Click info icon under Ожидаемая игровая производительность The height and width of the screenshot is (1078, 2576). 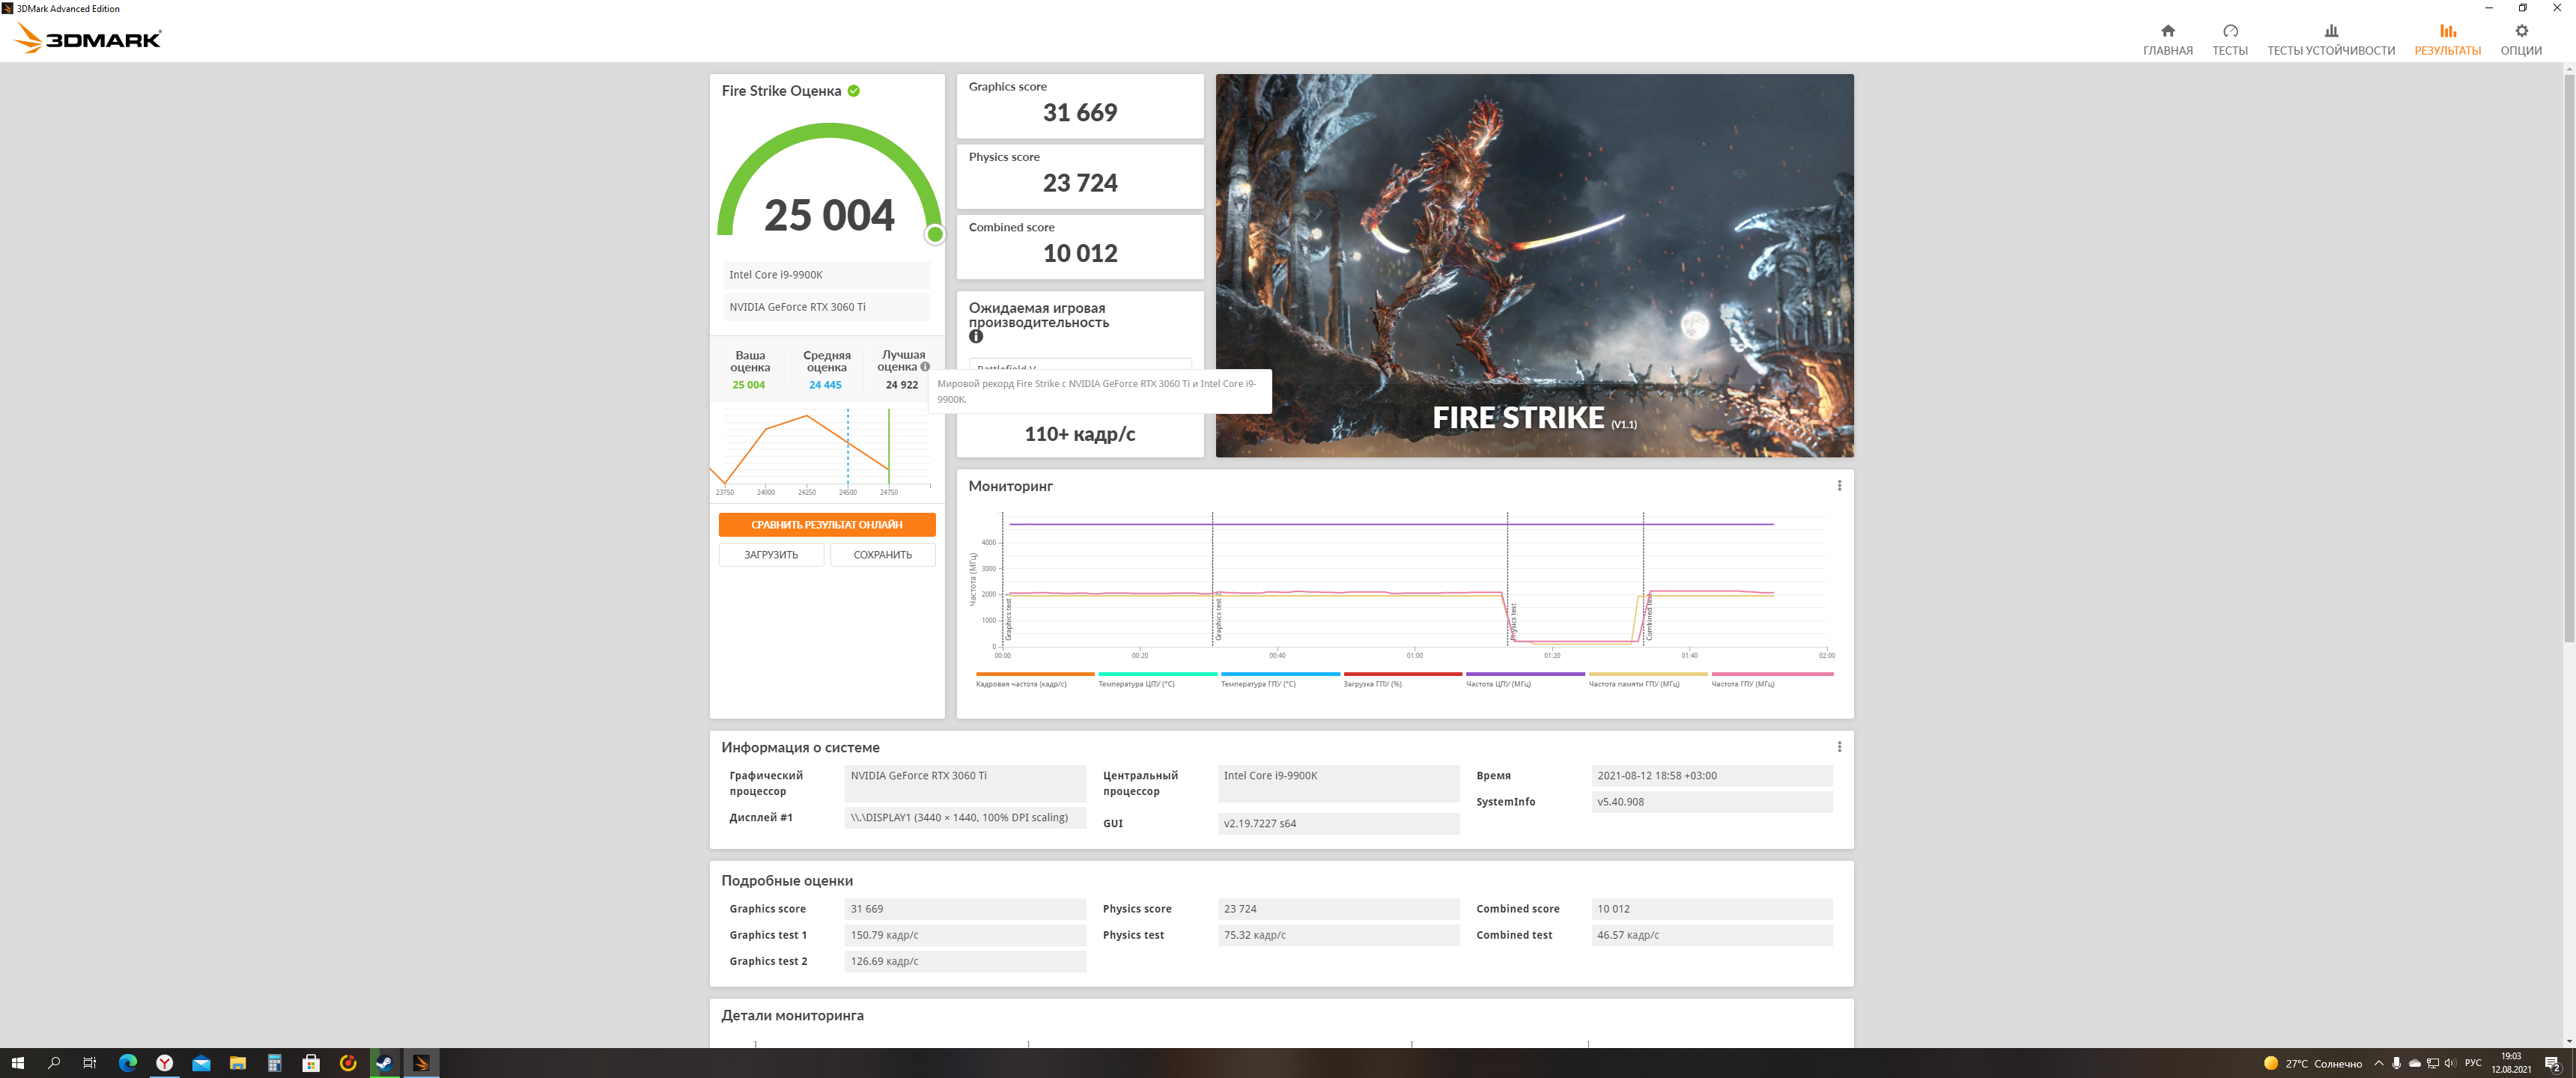coord(976,337)
